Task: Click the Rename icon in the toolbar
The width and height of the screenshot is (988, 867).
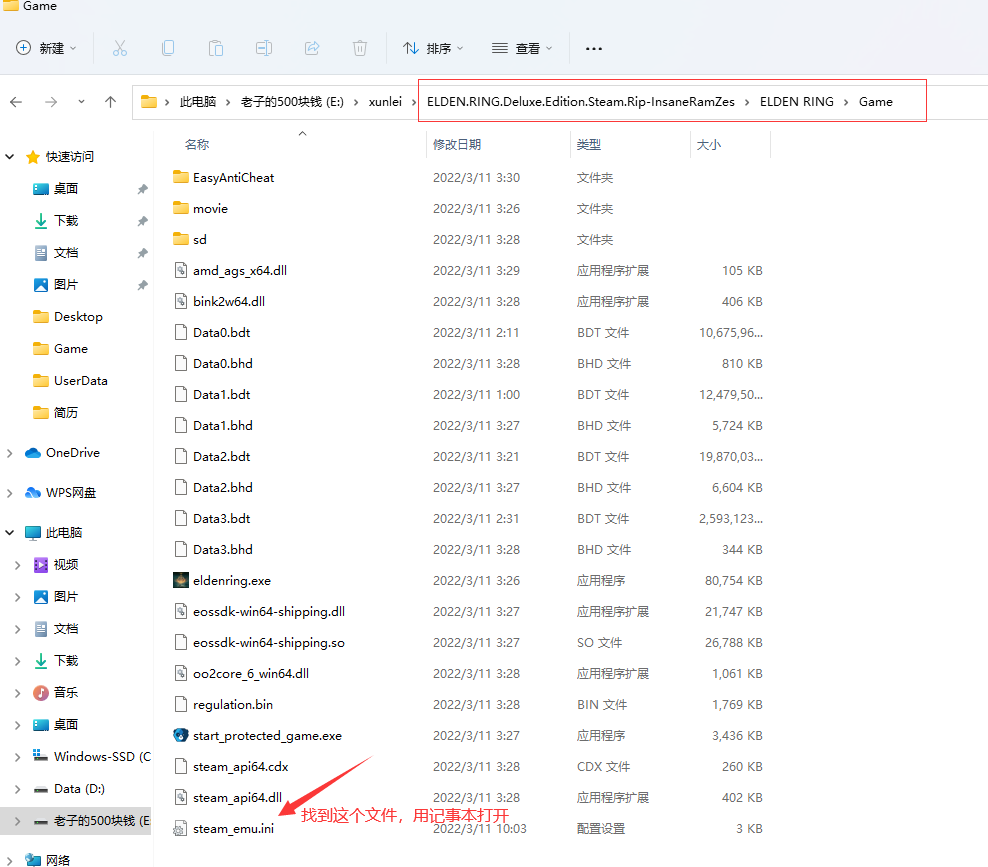Action: 264,48
